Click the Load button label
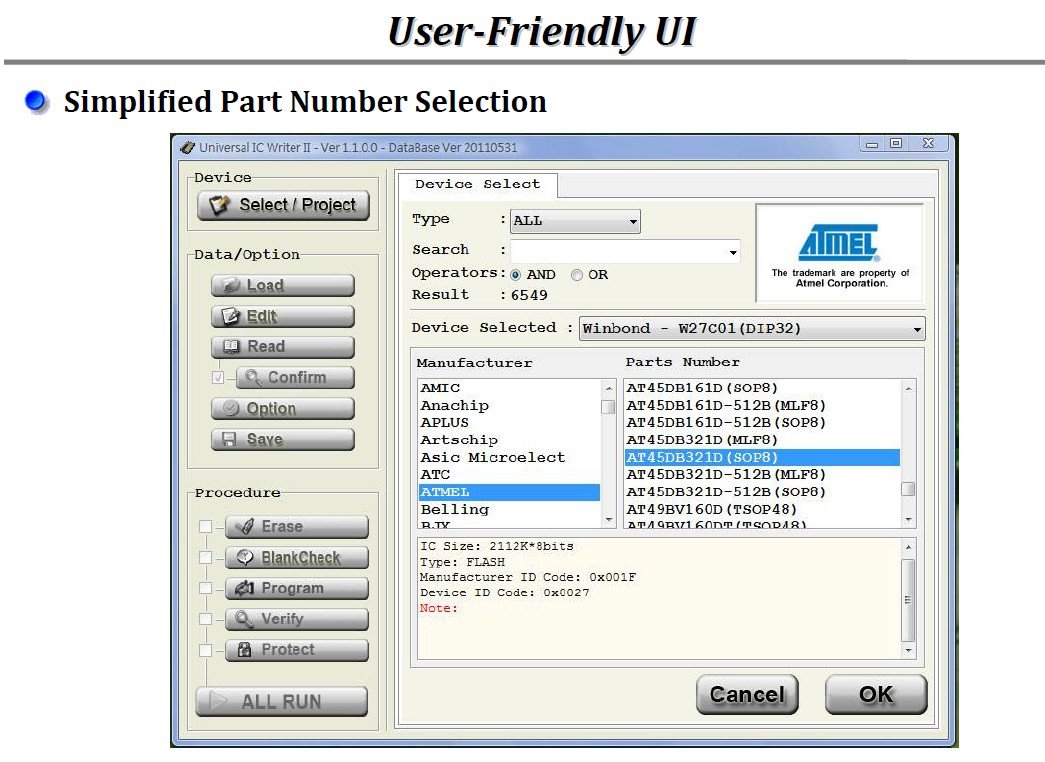 tap(265, 285)
